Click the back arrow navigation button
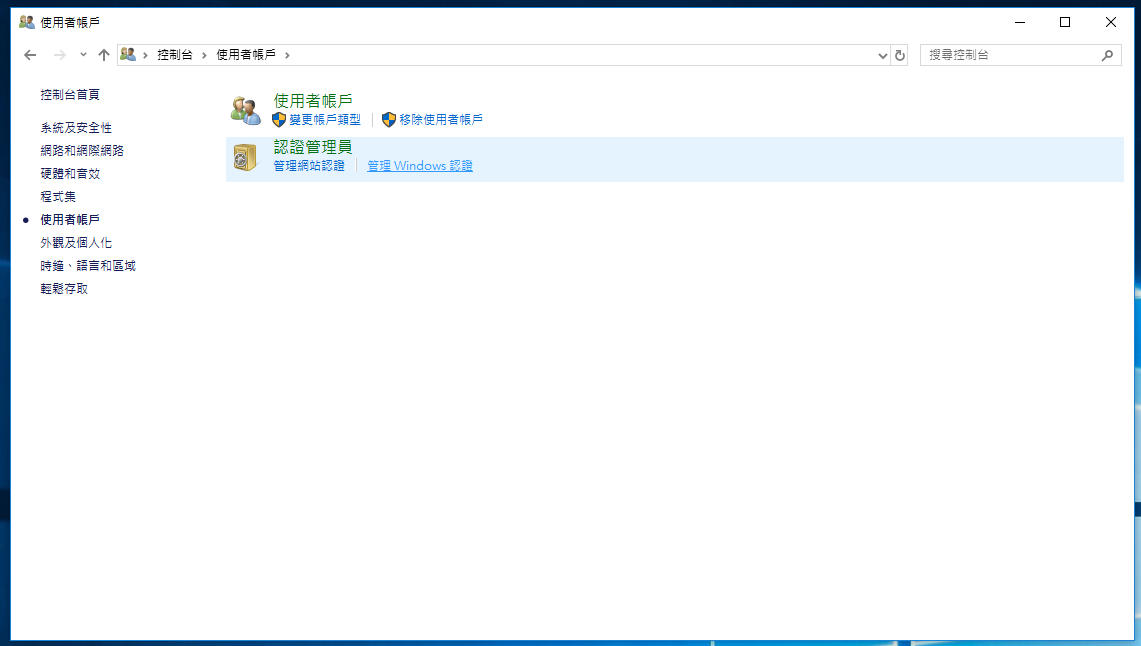1141x646 pixels. pyautogui.click(x=30, y=56)
